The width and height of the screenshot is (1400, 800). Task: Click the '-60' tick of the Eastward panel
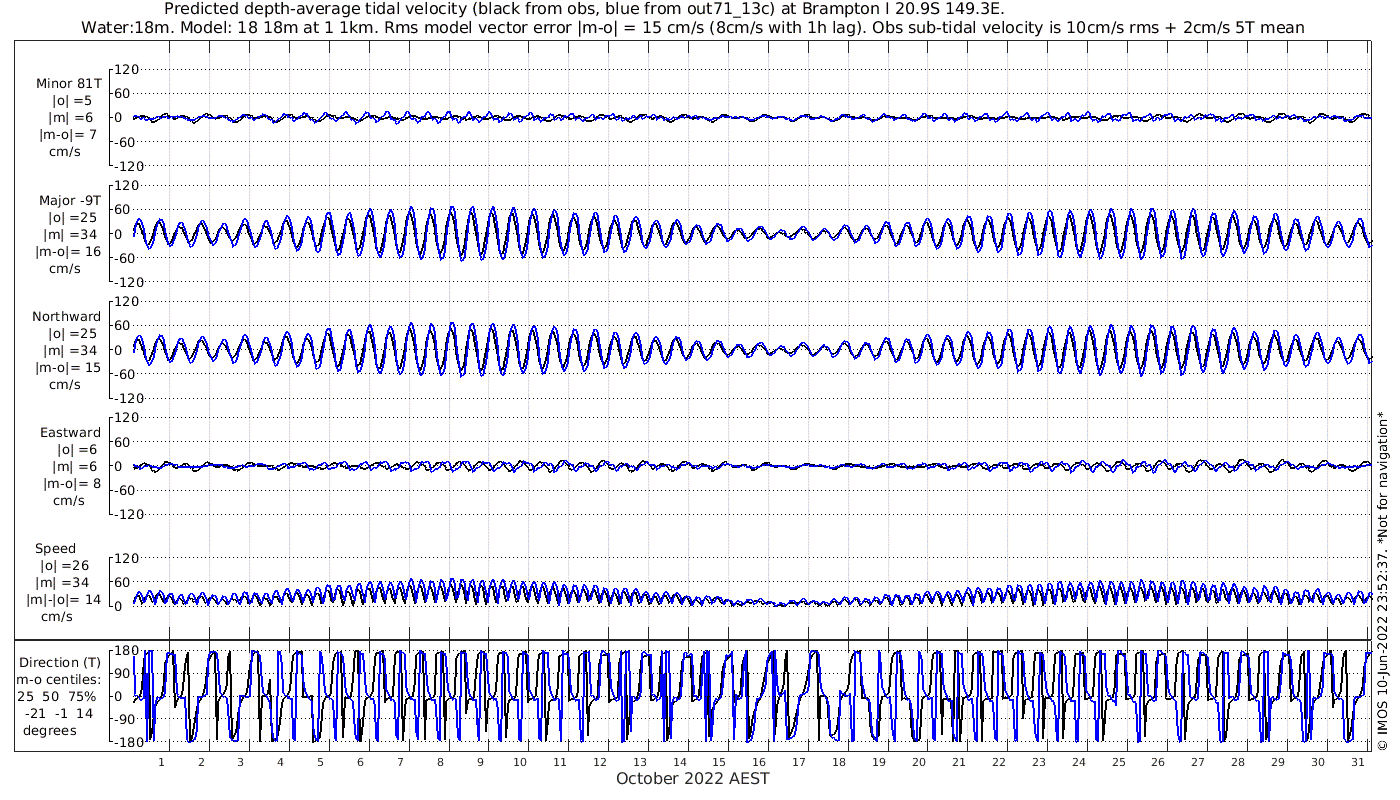click(125, 490)
